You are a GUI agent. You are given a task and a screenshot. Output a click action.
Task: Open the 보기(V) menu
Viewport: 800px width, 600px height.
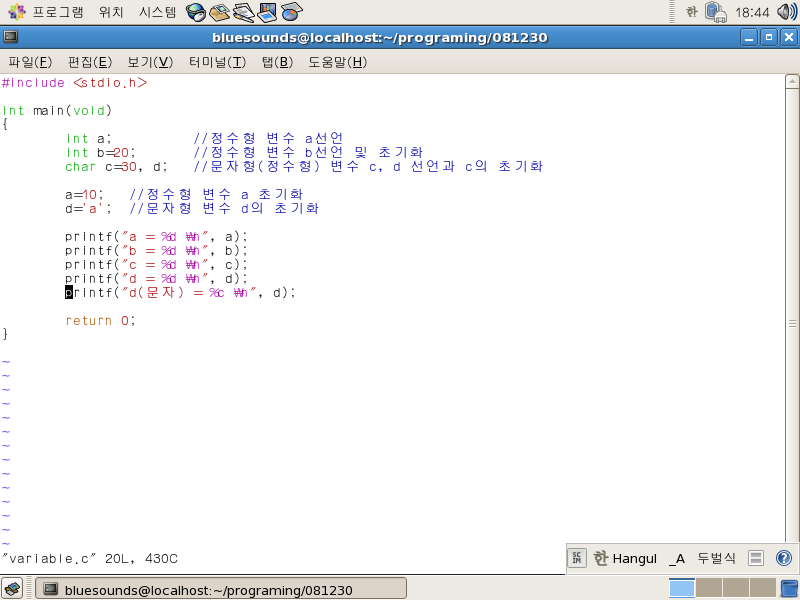point(150,62)
